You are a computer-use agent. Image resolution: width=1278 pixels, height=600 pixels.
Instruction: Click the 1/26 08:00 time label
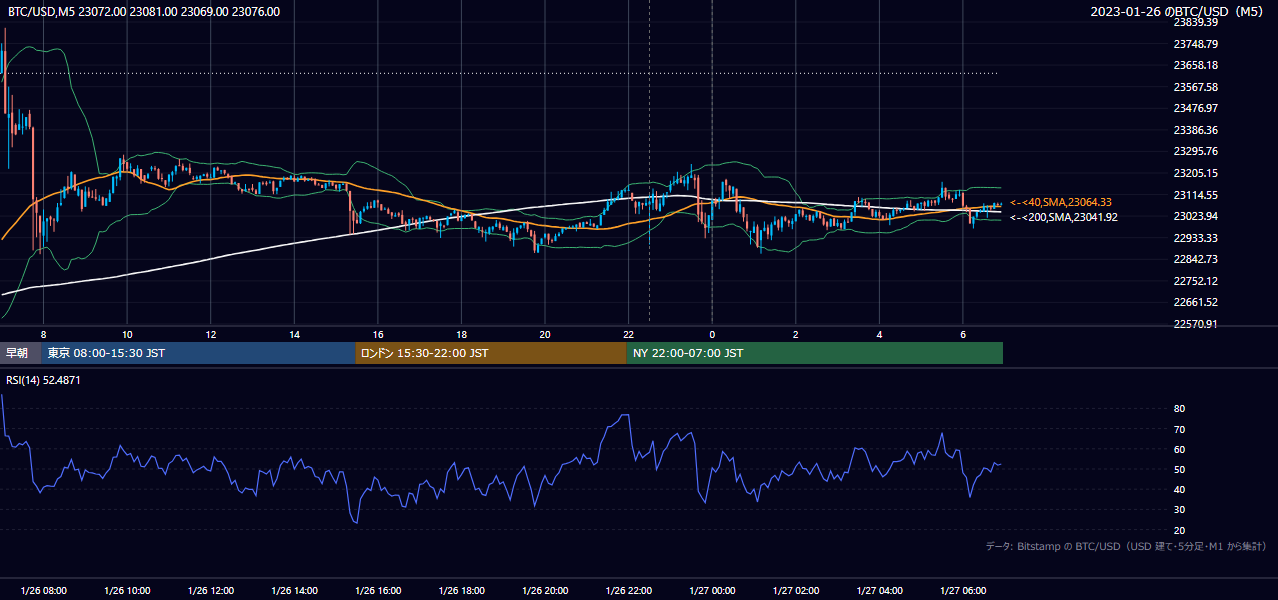pyautogui.click(x=43, y=591)
